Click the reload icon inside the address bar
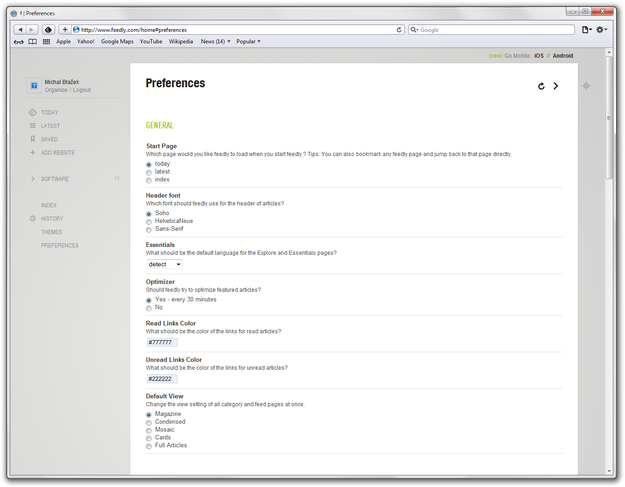 click(x=399, y=29)
